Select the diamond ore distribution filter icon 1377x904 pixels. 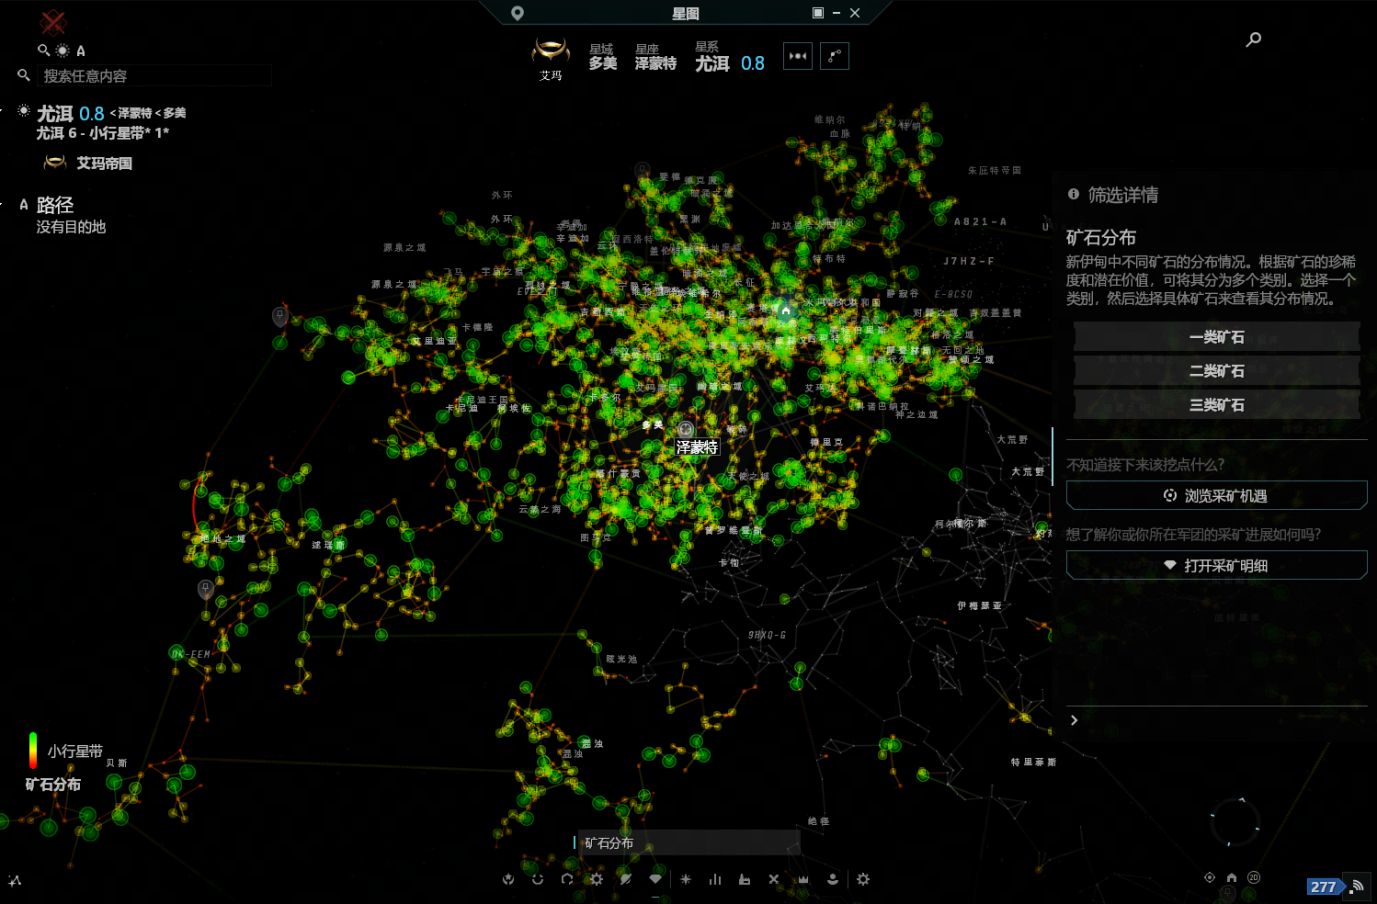click(655, 879)
